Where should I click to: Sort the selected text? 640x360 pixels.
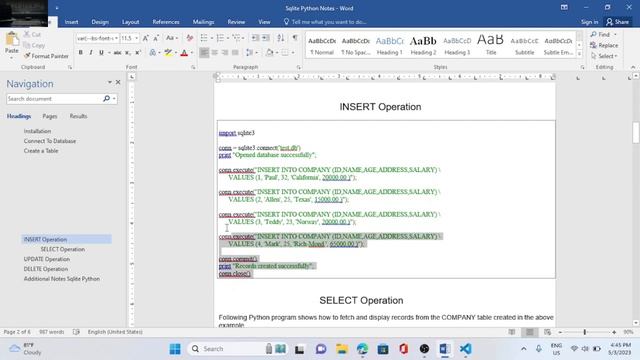pyautogui.click(x=280, y=38)
